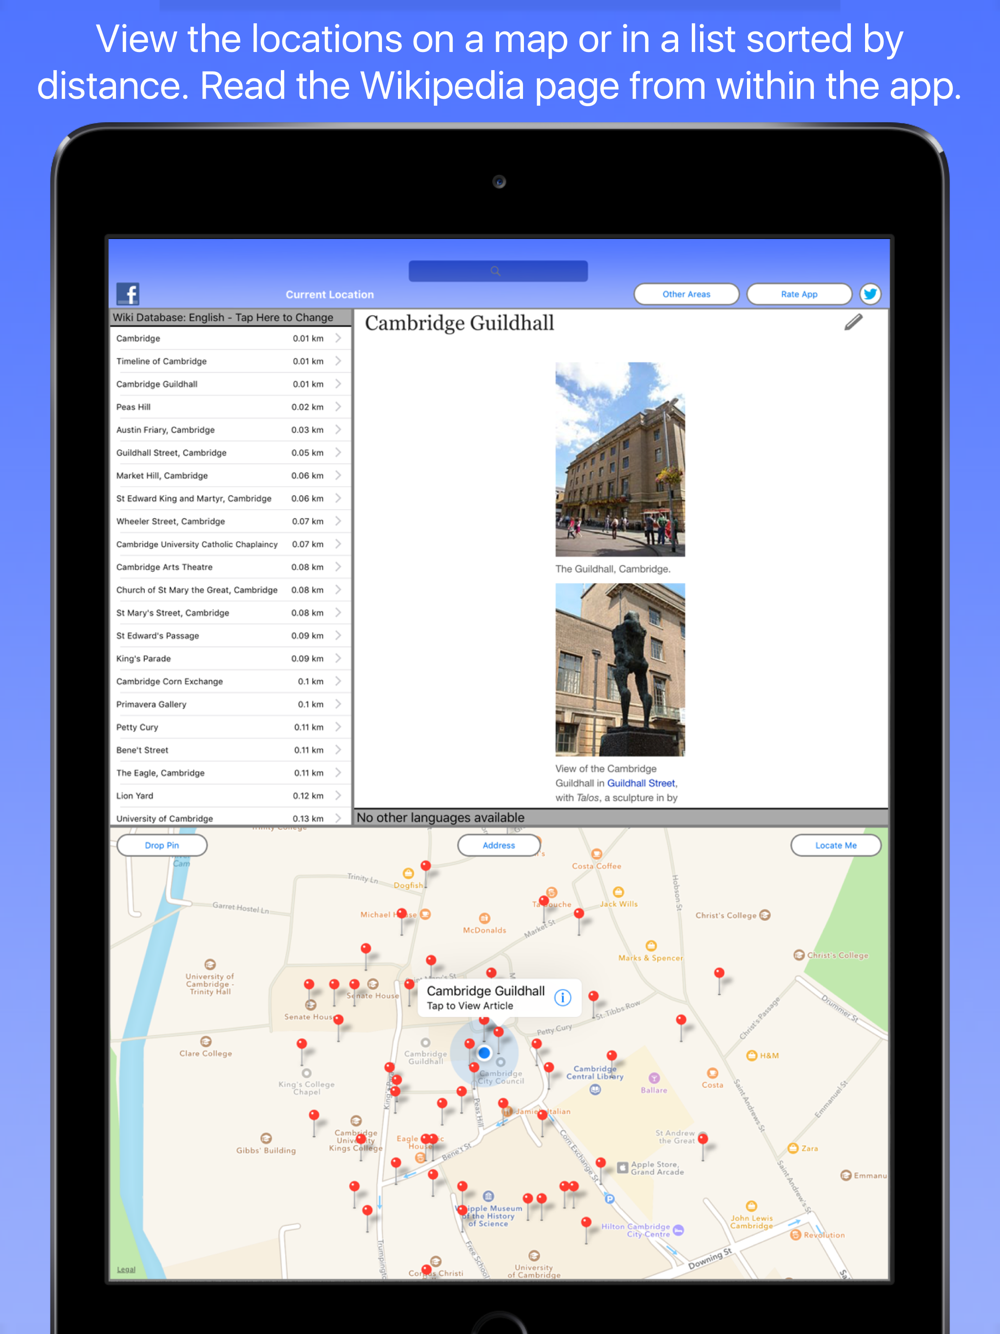Tap the Ballare map marker
This screenshot has height=1334, width=1000.
[x=654, y=1078]
